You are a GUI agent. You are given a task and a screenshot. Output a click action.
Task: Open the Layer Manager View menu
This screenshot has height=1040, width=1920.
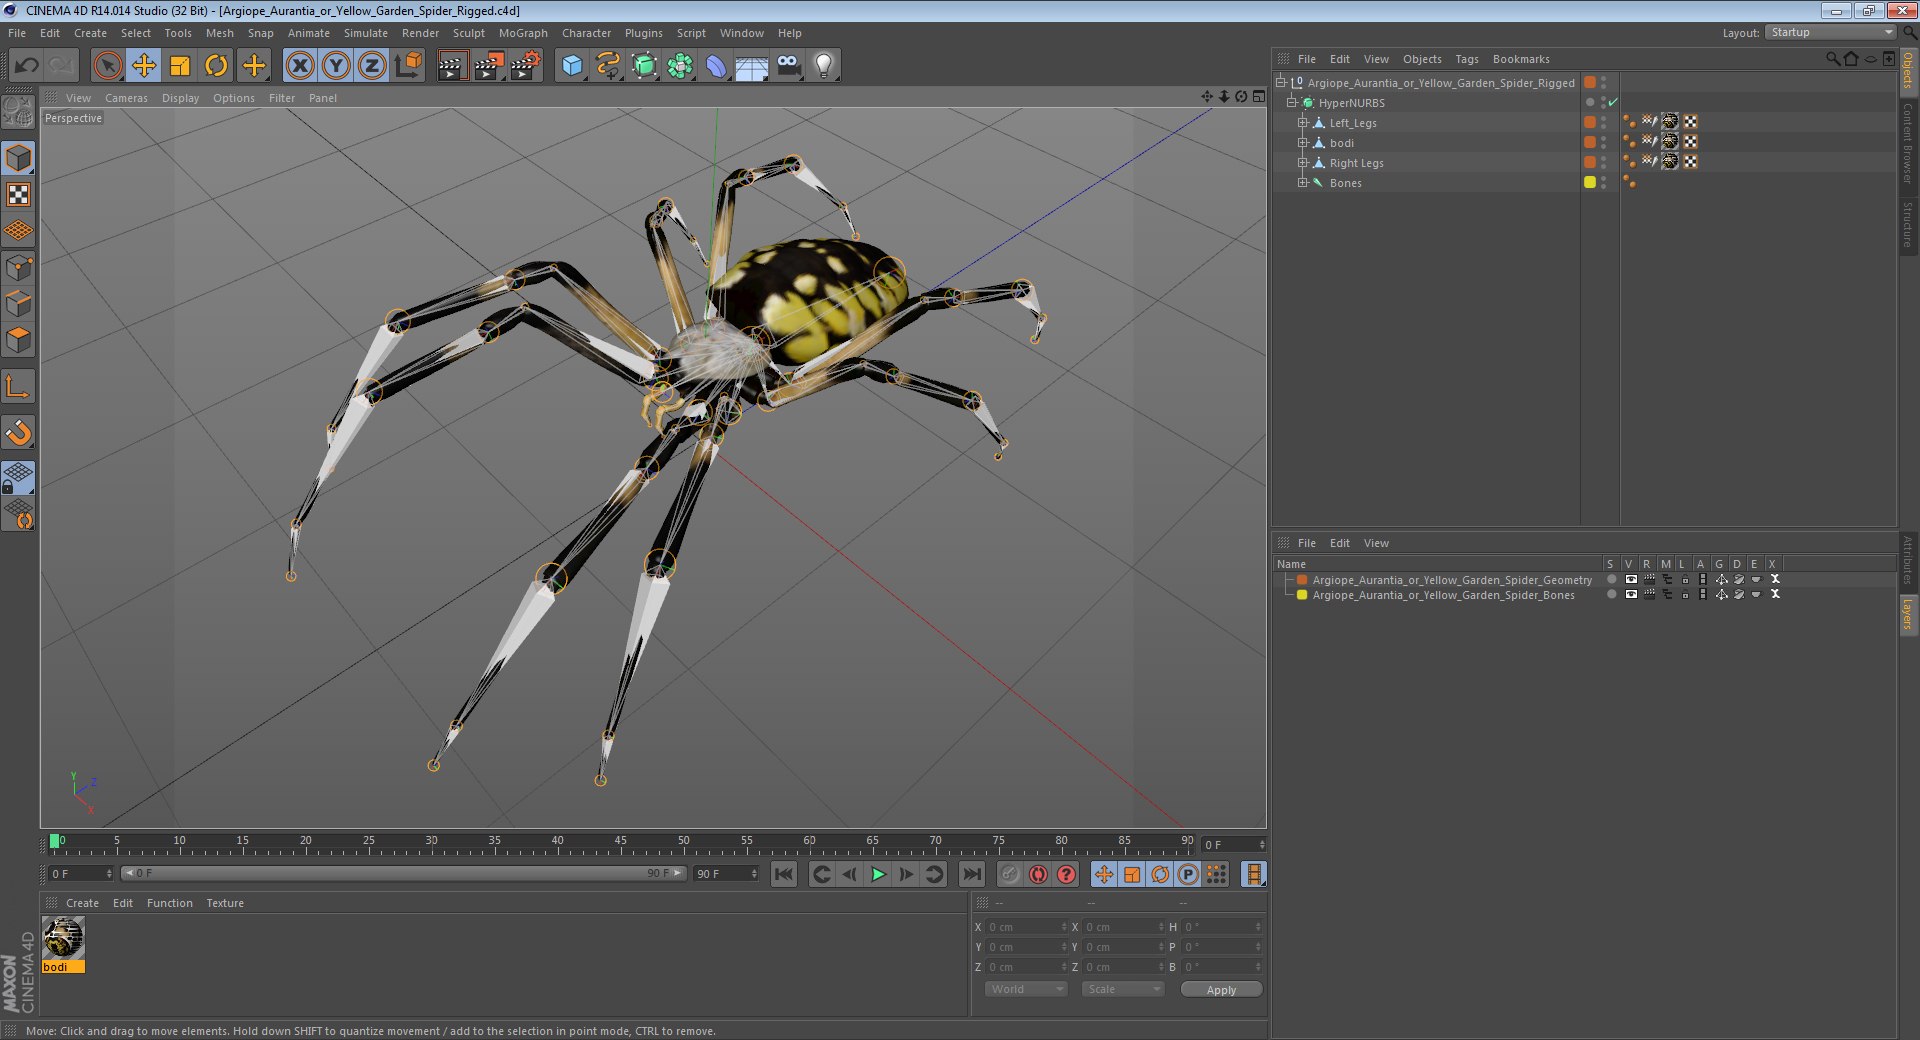1376,543
